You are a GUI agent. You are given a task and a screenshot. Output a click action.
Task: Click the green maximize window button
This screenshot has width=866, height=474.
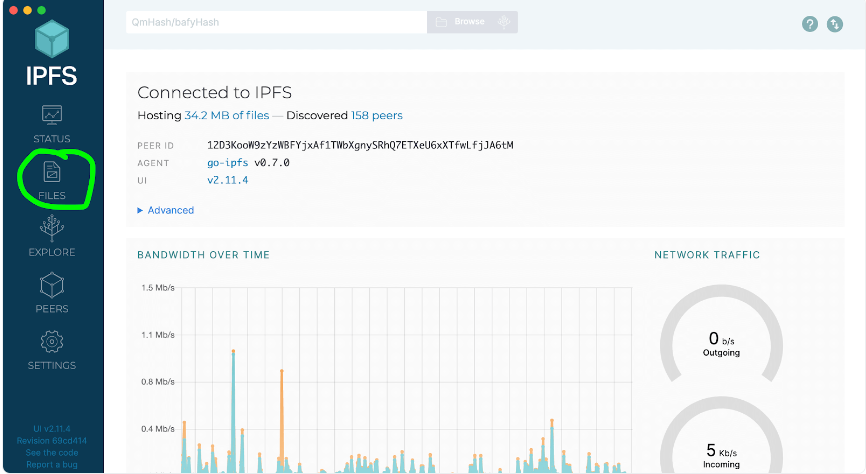tap(41, 10)
